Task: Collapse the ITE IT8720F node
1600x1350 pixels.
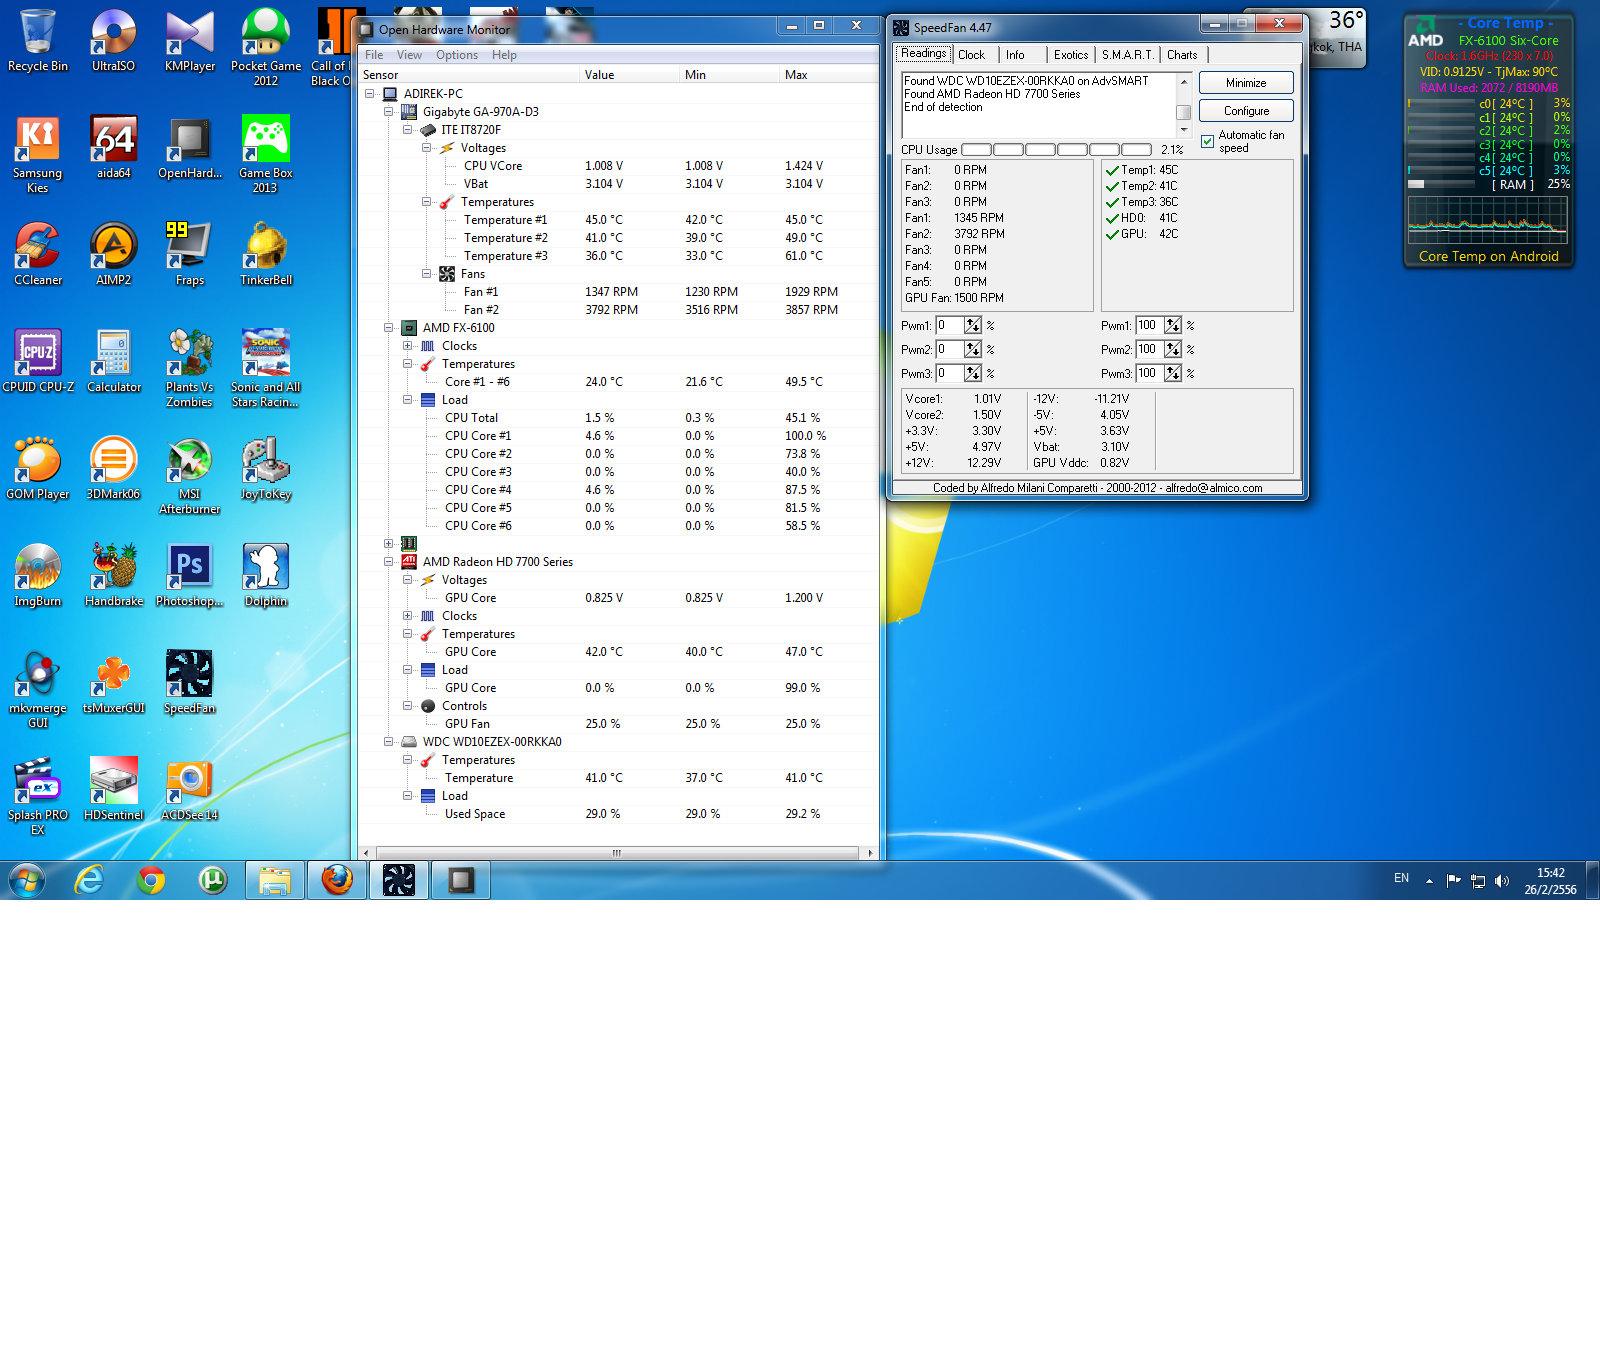Action: point(407,130)
